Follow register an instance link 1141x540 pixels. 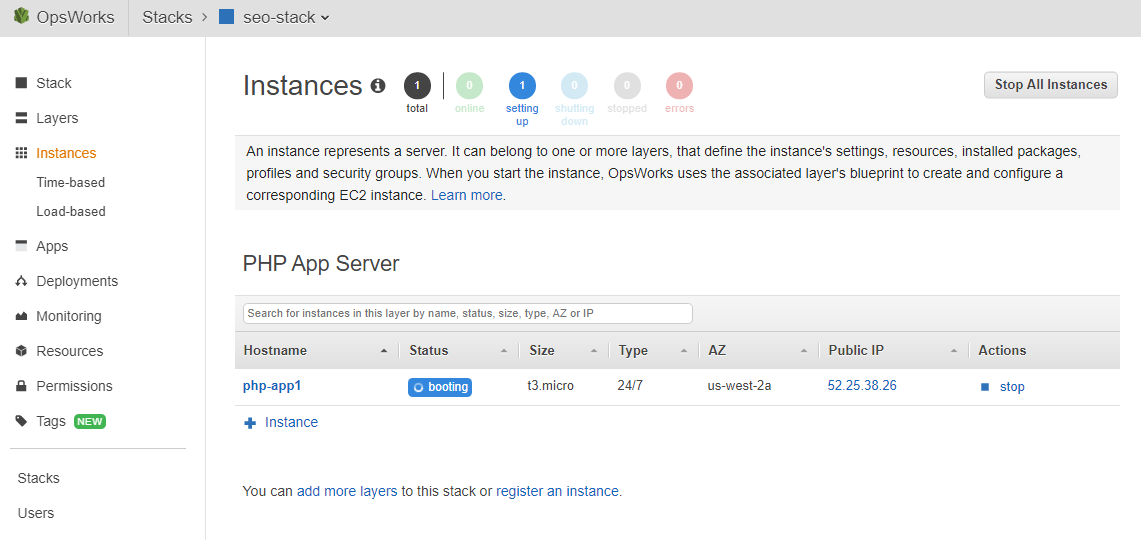coord(557,491)
